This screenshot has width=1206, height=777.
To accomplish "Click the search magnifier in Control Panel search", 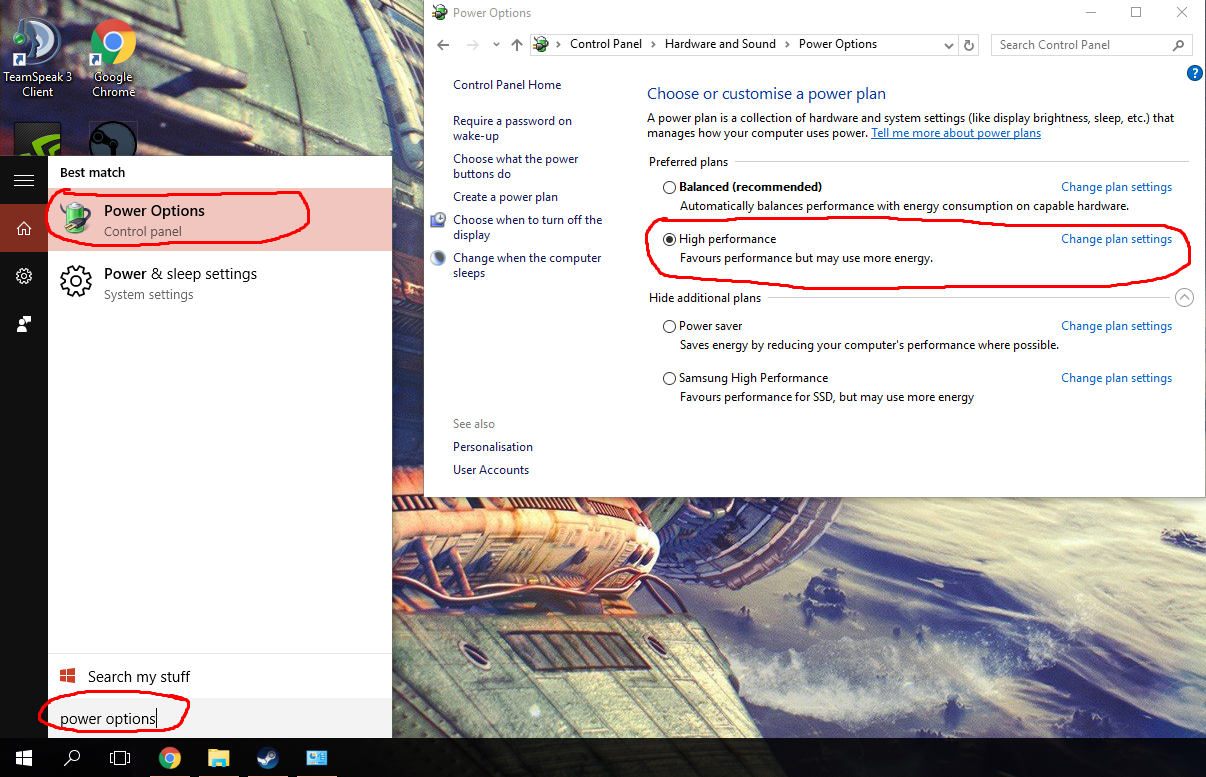I will 1179,45.
